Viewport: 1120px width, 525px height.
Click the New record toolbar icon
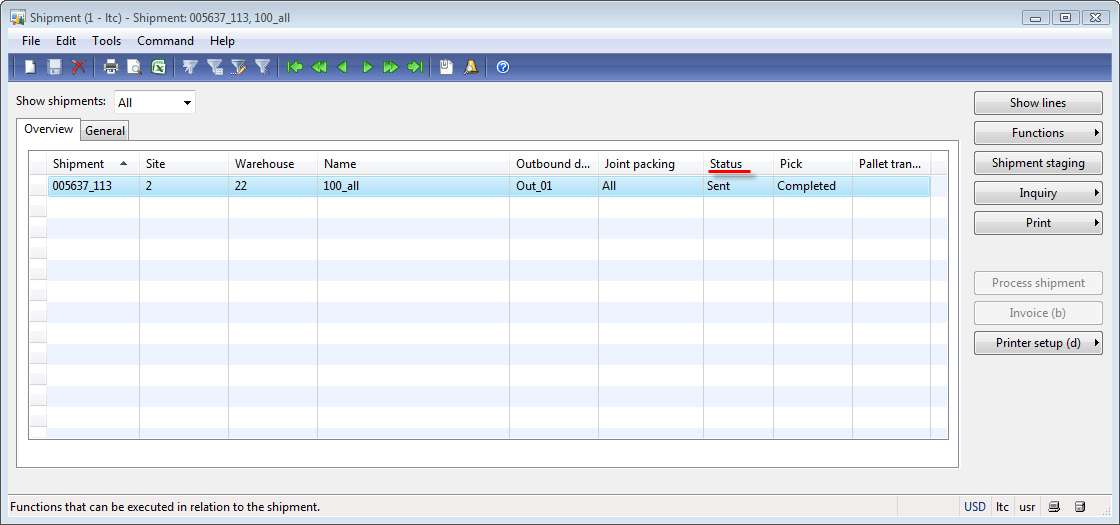(30, 67)
